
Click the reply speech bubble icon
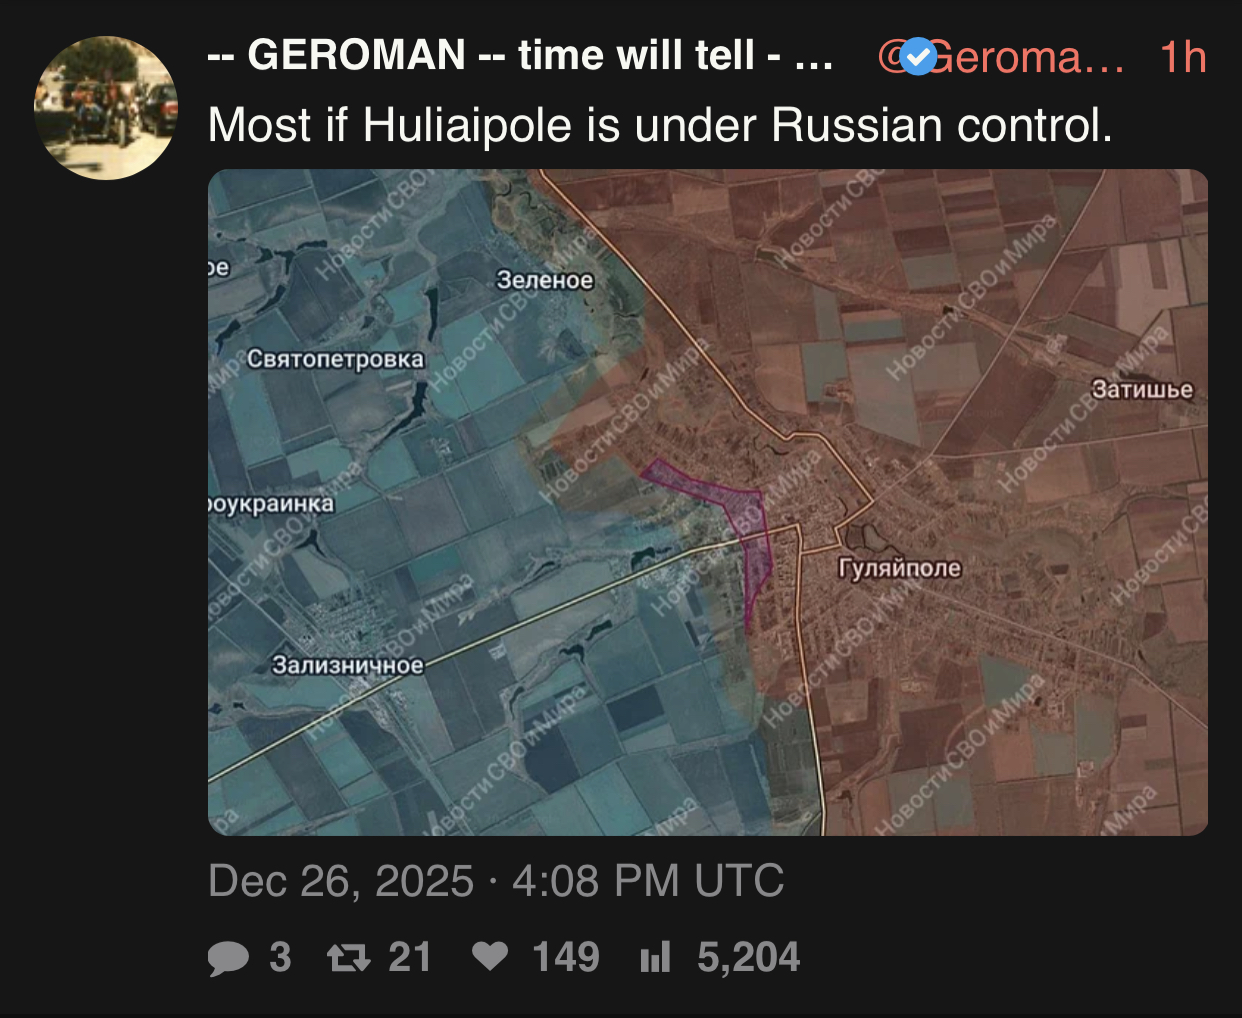pos(228,958)
